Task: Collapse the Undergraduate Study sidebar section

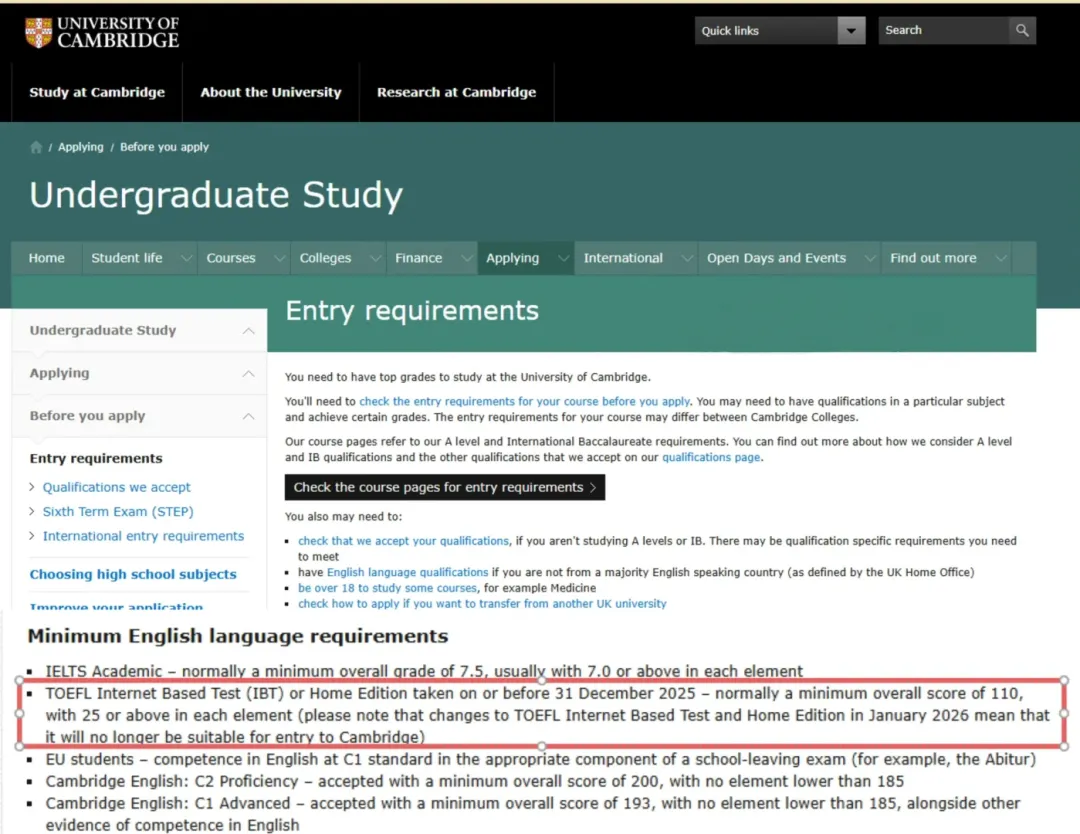Action: pos(248,331)
